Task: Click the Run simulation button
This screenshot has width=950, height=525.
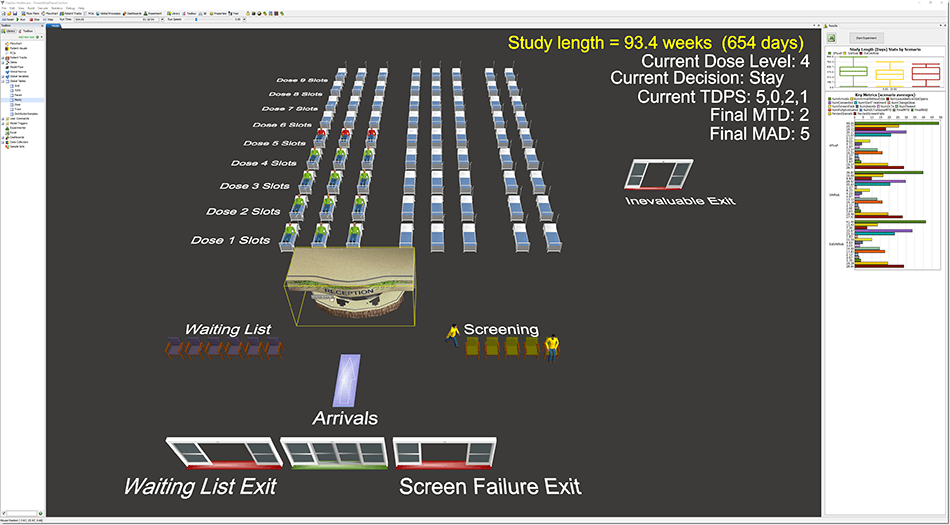Action: (x=21, y=19)
